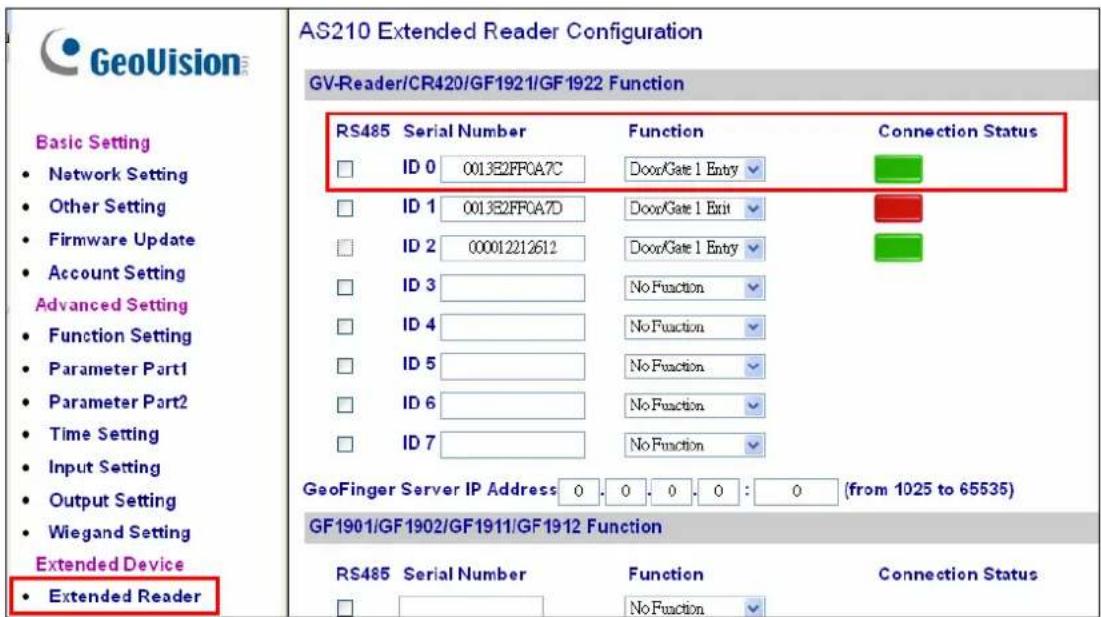The image size is (1101, 617).
Task: Tick RS485 checkbox for ID 4
Action: pos(345,326)
